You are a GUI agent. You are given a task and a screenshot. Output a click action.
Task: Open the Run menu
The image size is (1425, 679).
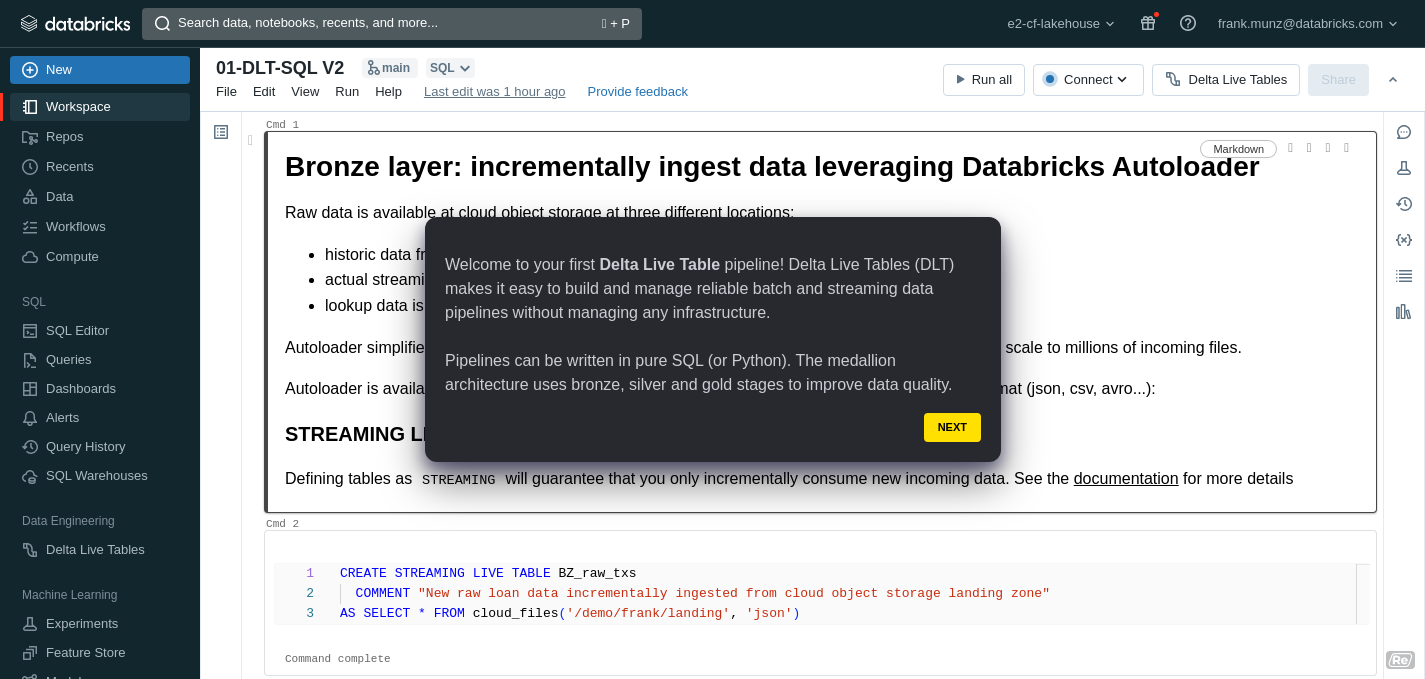pos(347,91)
